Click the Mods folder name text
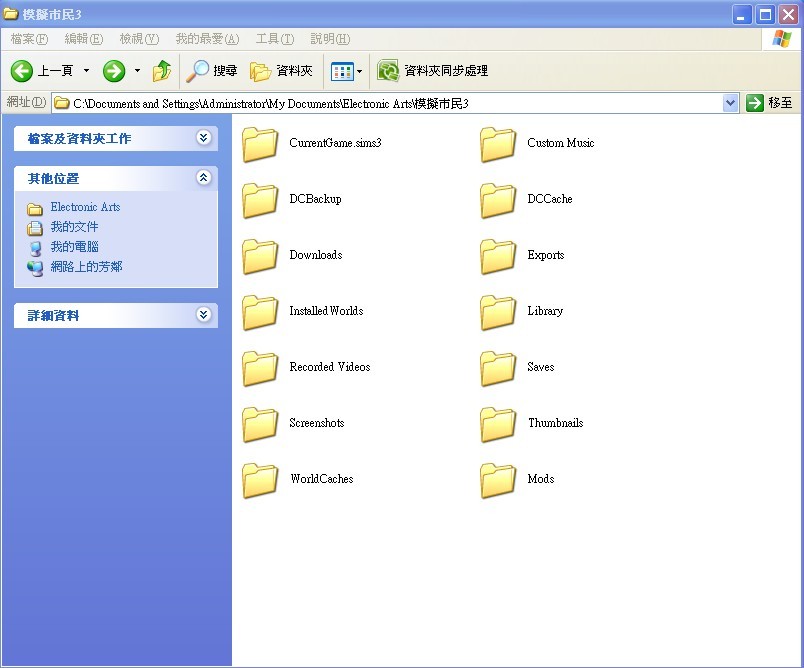The image size is (804, 668). (540, 479)
